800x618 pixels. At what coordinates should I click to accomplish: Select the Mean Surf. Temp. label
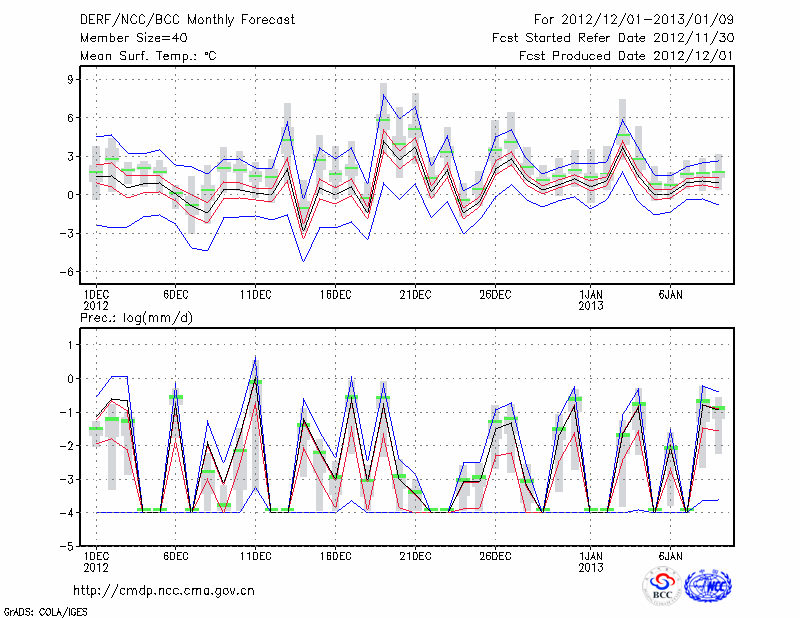147,56
